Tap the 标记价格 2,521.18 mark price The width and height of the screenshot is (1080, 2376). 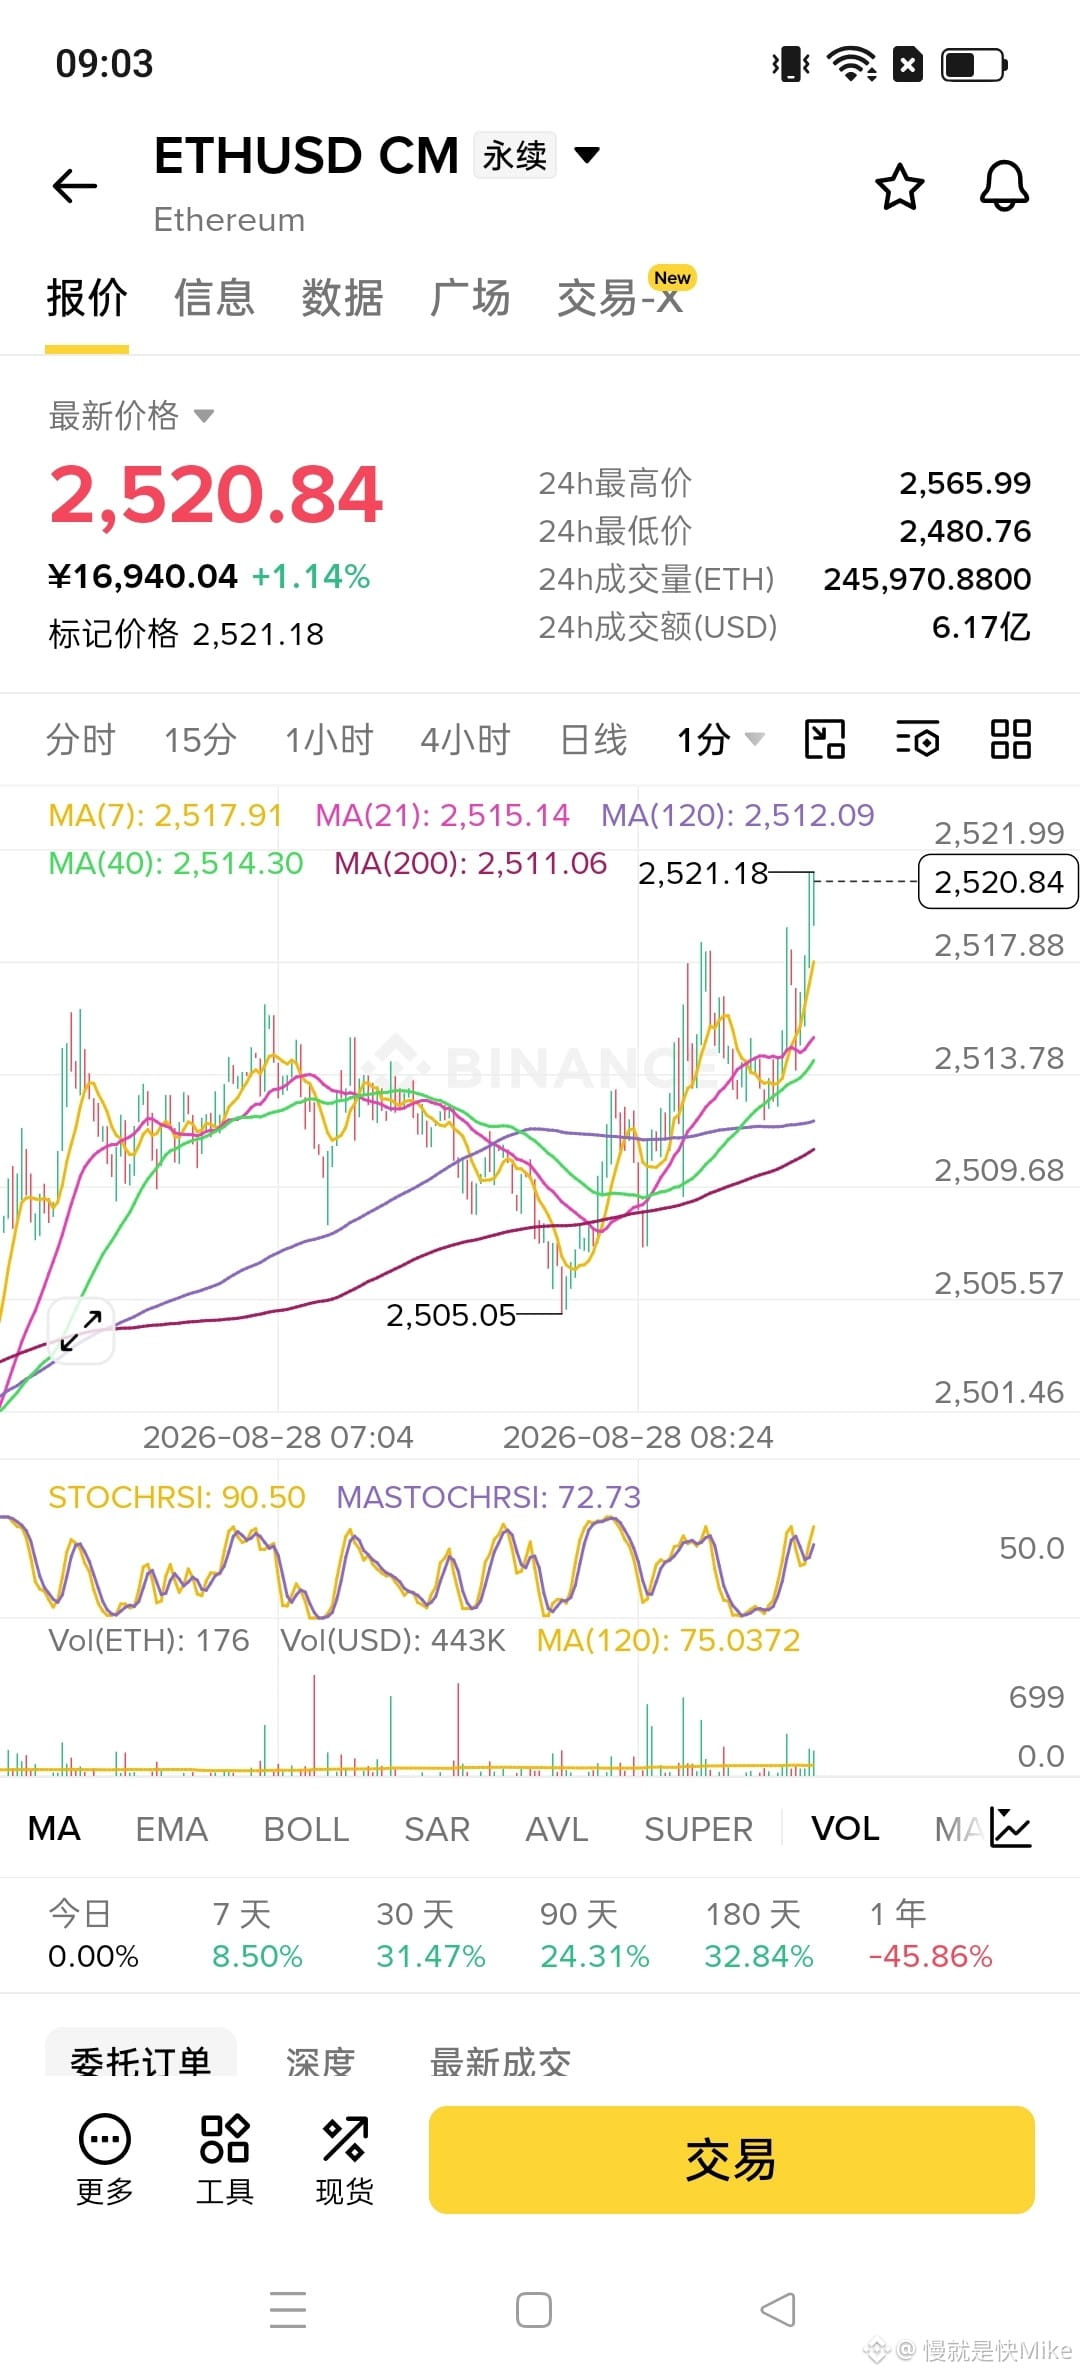[186, 633]
